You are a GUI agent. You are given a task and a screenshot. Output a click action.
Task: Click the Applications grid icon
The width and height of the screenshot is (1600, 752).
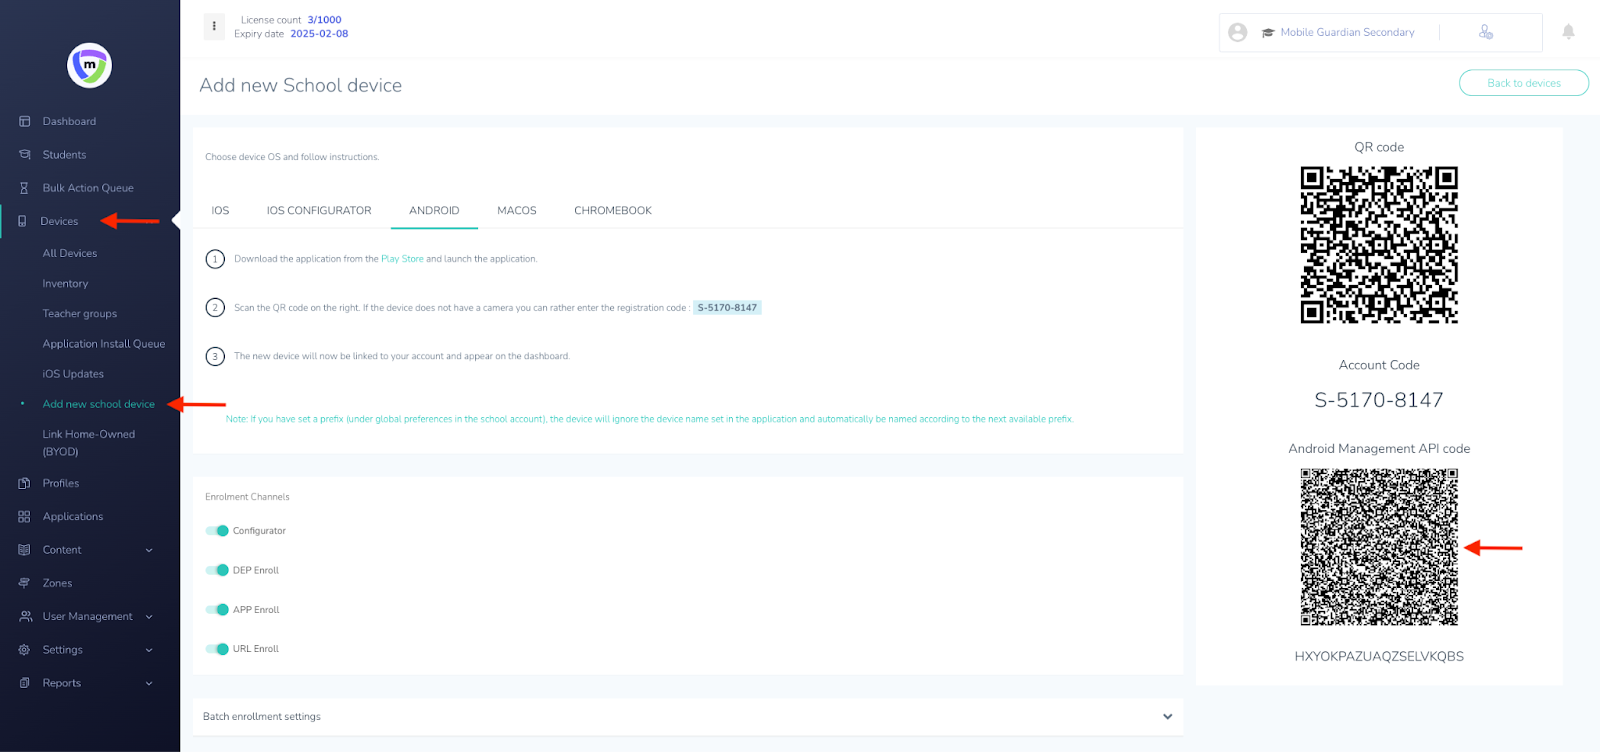[x=24, y=517]
